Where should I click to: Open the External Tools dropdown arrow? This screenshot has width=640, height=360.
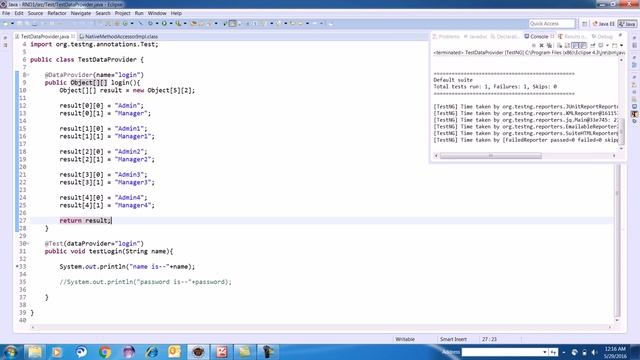click(x=185, y=24)
